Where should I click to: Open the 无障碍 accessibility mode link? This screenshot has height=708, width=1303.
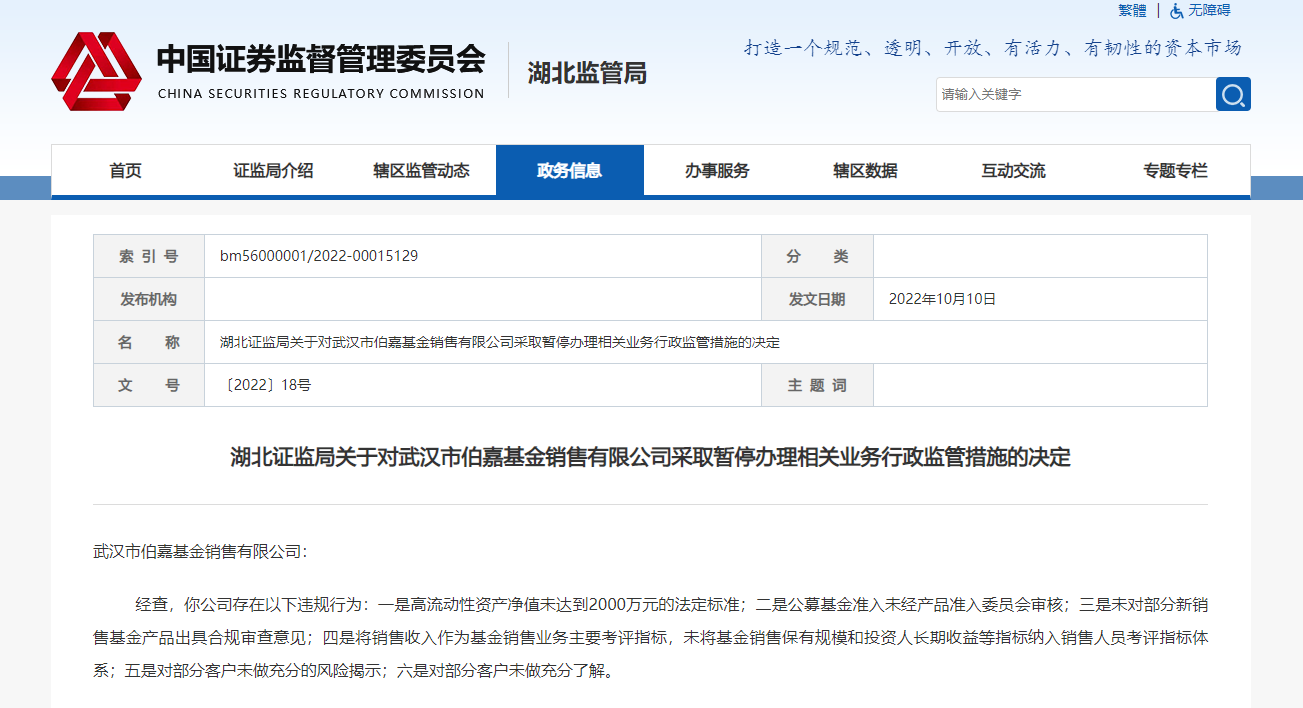tap(1209, 11)
